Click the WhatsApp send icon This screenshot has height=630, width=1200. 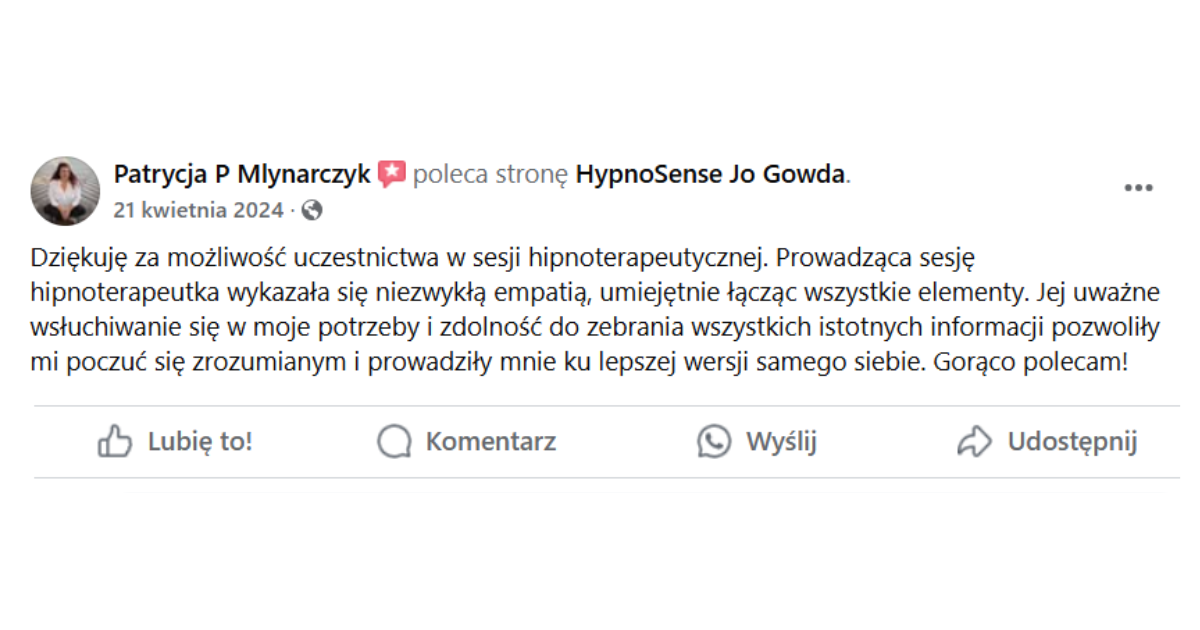(714, 441)
